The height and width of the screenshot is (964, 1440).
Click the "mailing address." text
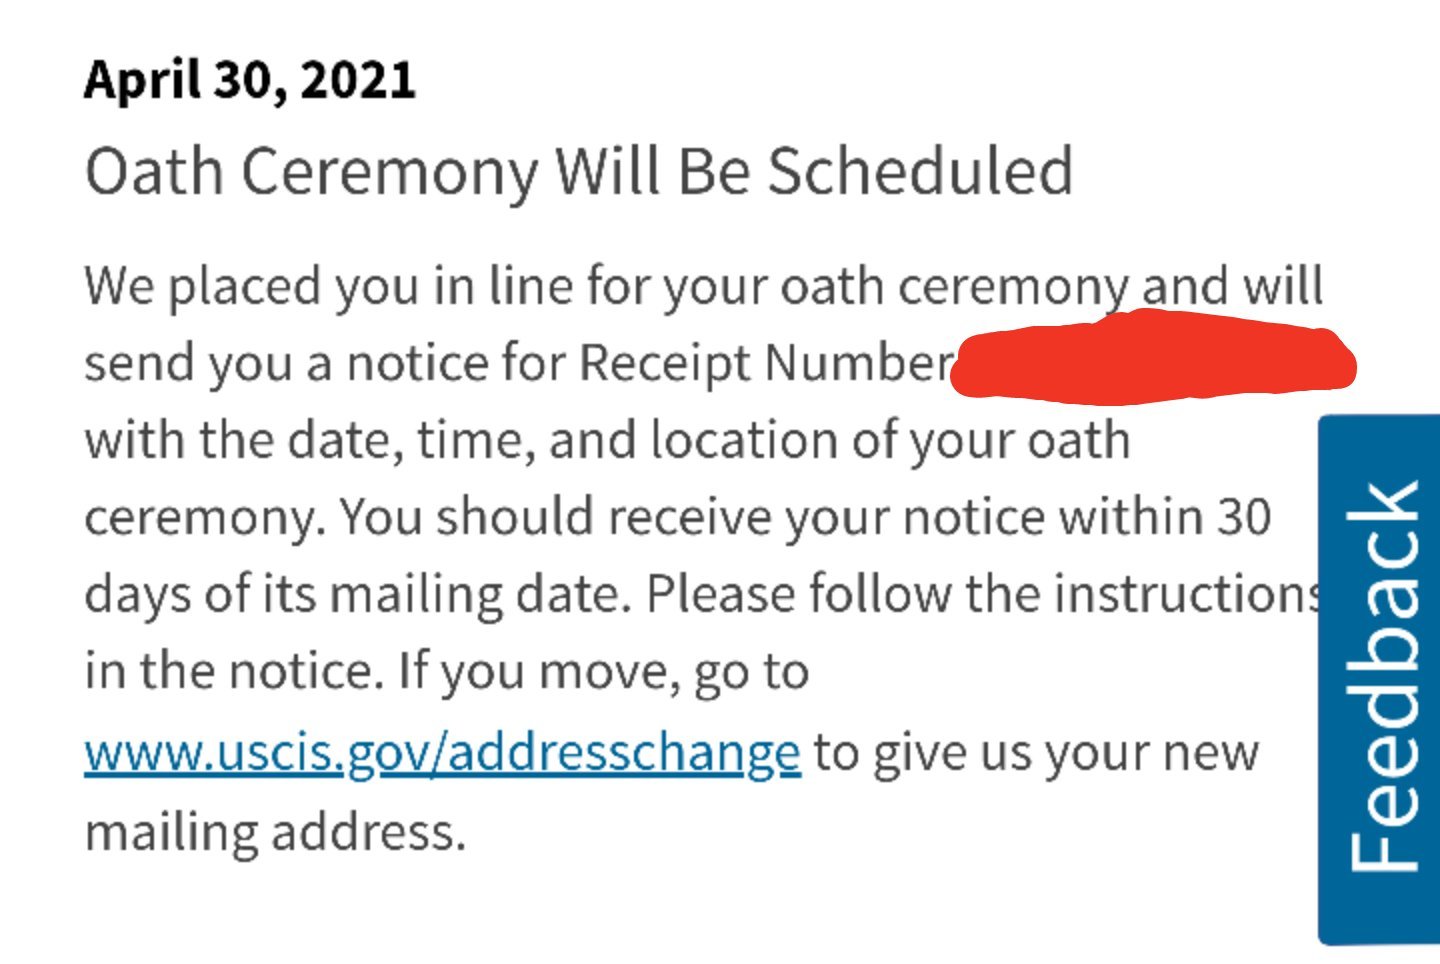275,831
